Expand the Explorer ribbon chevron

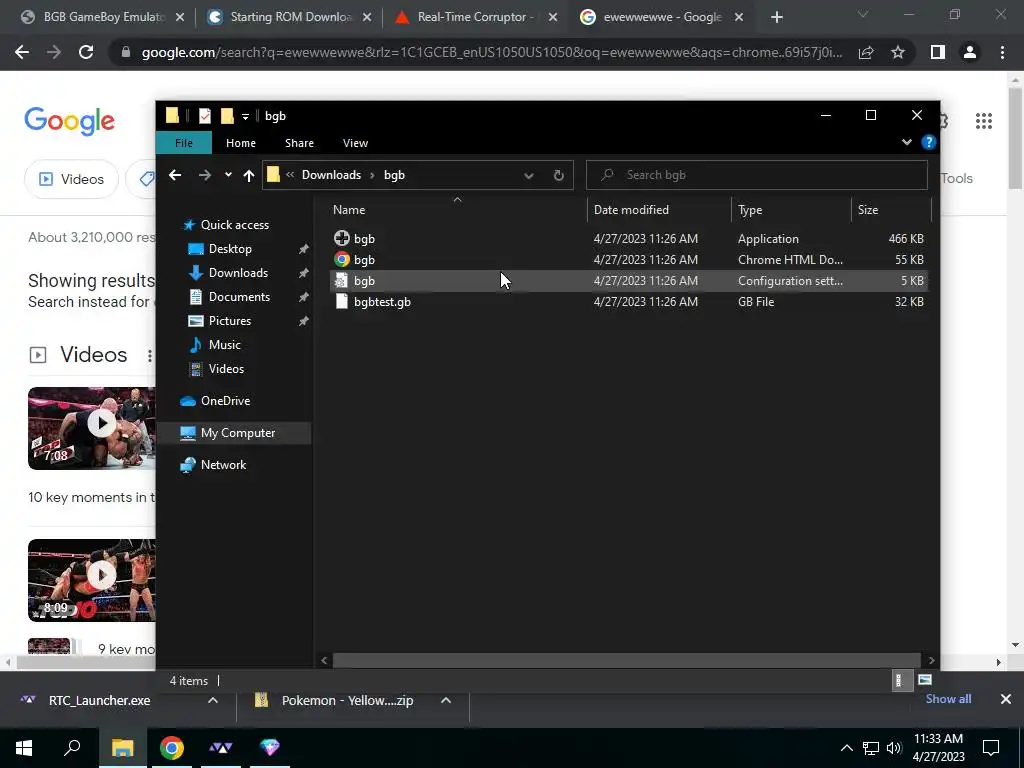coord(906,142)
